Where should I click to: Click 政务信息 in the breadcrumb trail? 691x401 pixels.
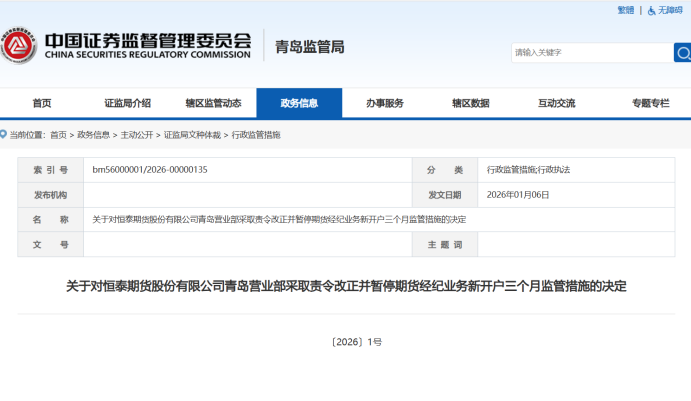(94, 134)
